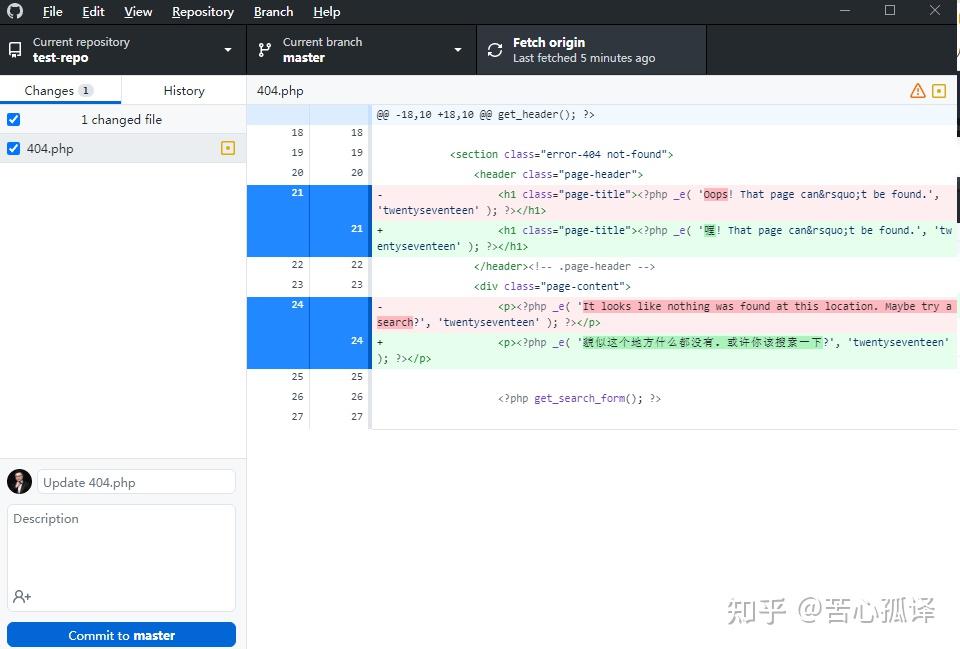960x649 pixels.
Task: Click the modified-file status icon beside the warning
Action: tap(939, 90)
